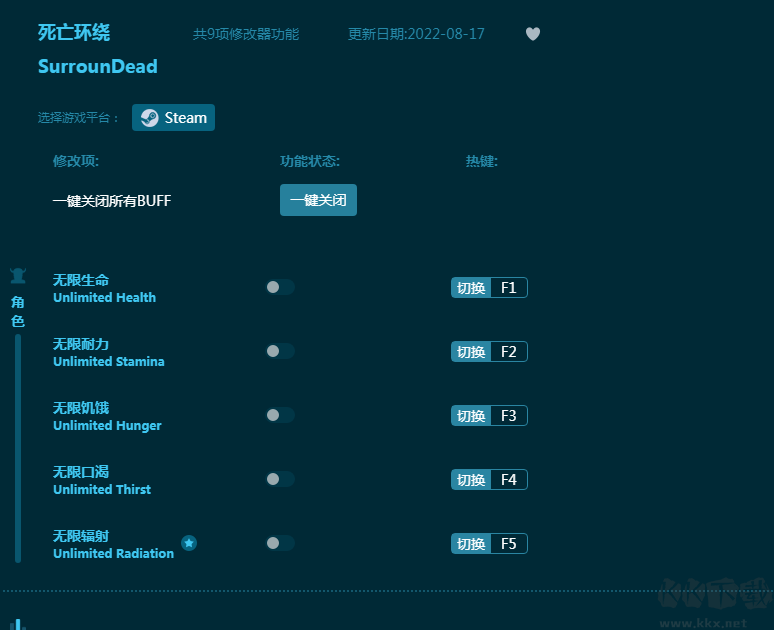Viewport: 774px width, 630px height.
Task: Click the Unlimited Health label
Action: click(104, 298)
